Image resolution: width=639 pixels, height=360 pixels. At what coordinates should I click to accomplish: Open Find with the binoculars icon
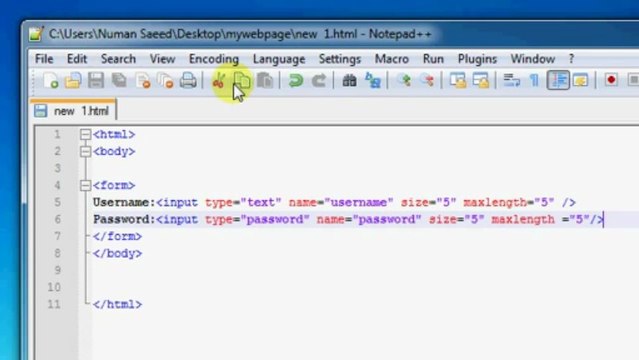(x=349, y=80)
